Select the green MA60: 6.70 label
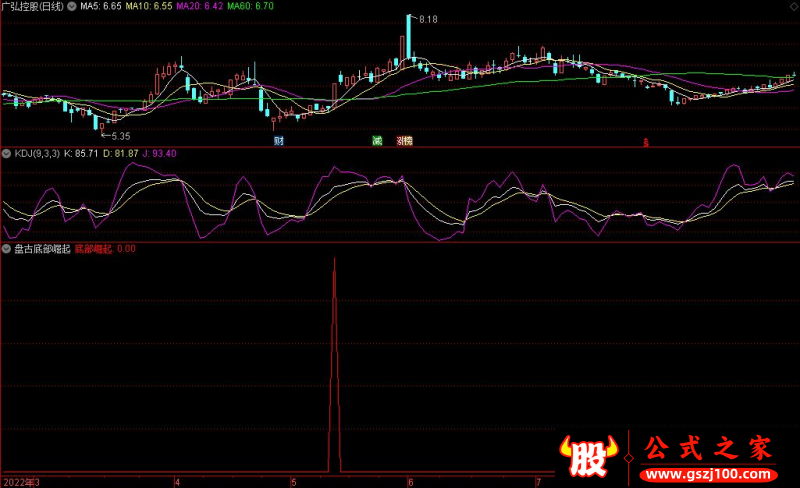This screenshot has height=488, width=800. [x=250, y=6]
